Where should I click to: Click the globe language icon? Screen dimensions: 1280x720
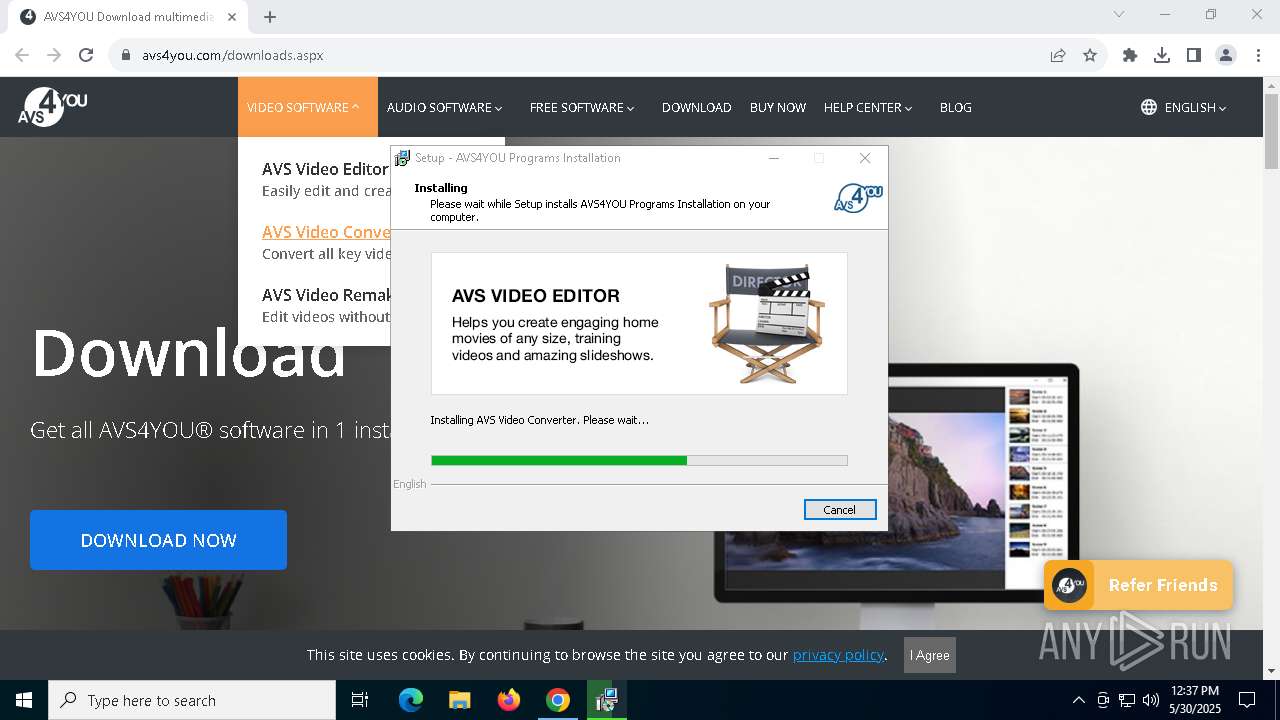1149,107
